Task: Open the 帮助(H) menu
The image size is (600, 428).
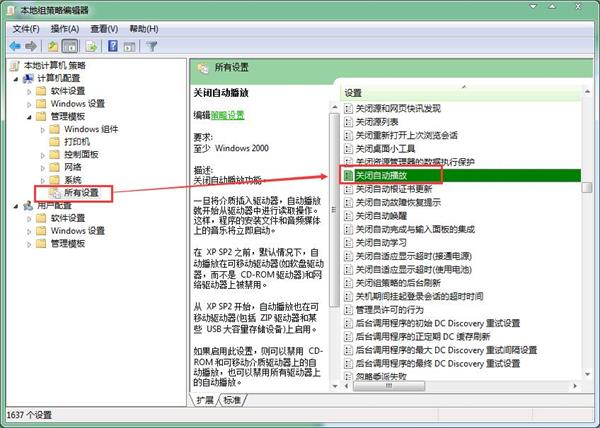Action: coord(143,29)
